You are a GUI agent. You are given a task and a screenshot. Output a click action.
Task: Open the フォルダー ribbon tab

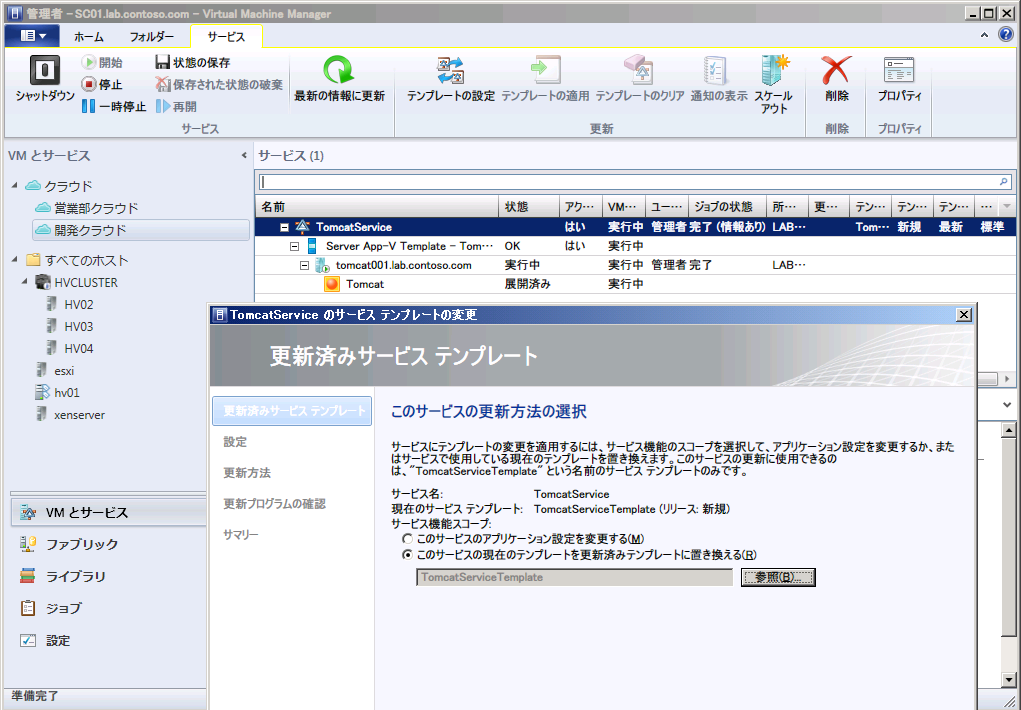pyautogui.click(x=153, y=35)
